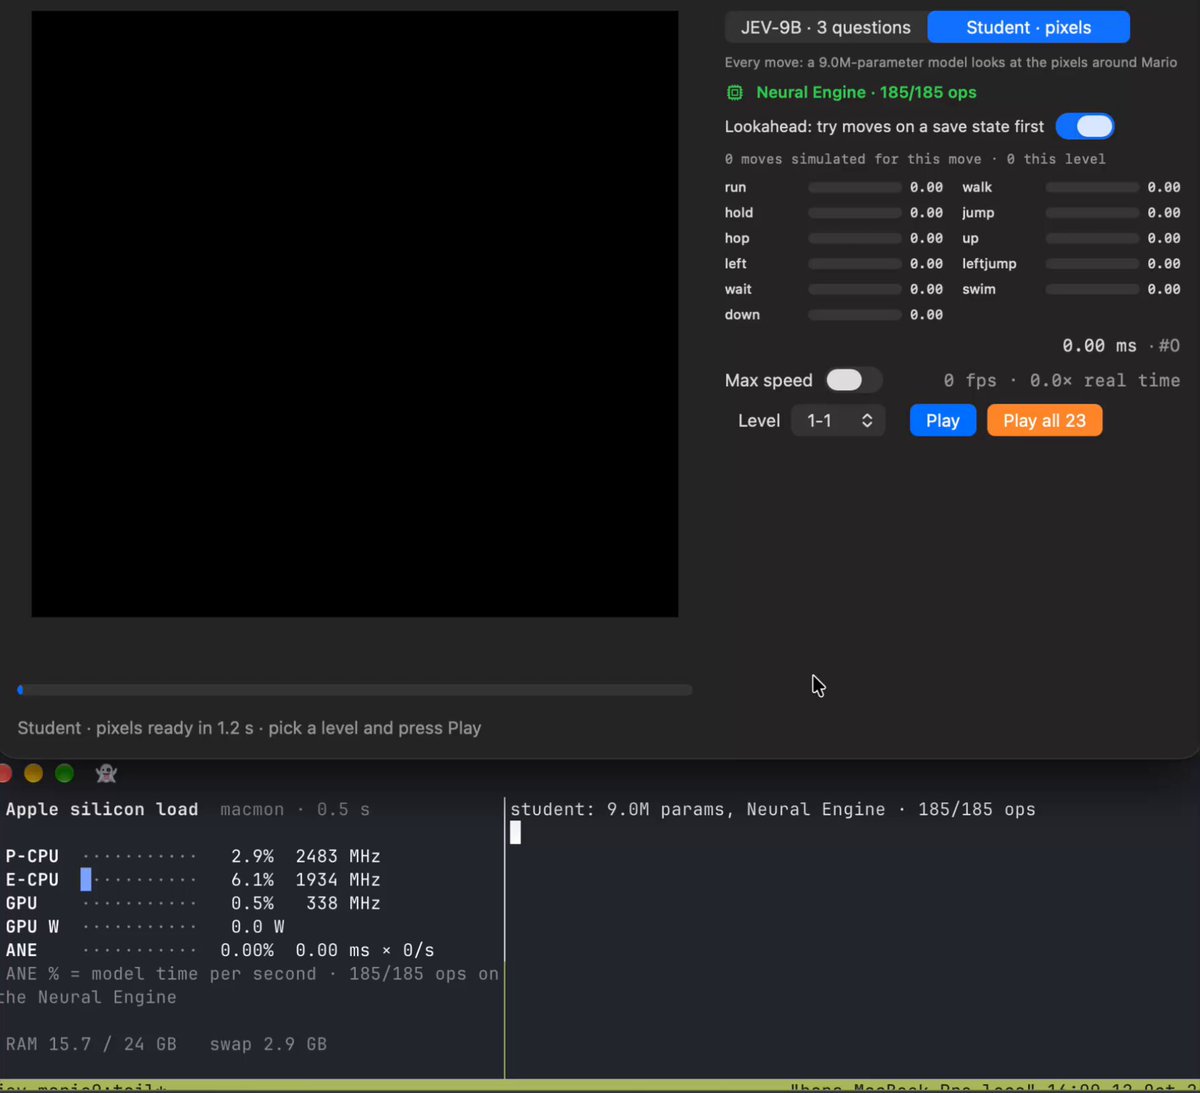Click the orange Play all 23 button
The height and width of the screenshot is (1093, 1200).
pos(1045,421)
